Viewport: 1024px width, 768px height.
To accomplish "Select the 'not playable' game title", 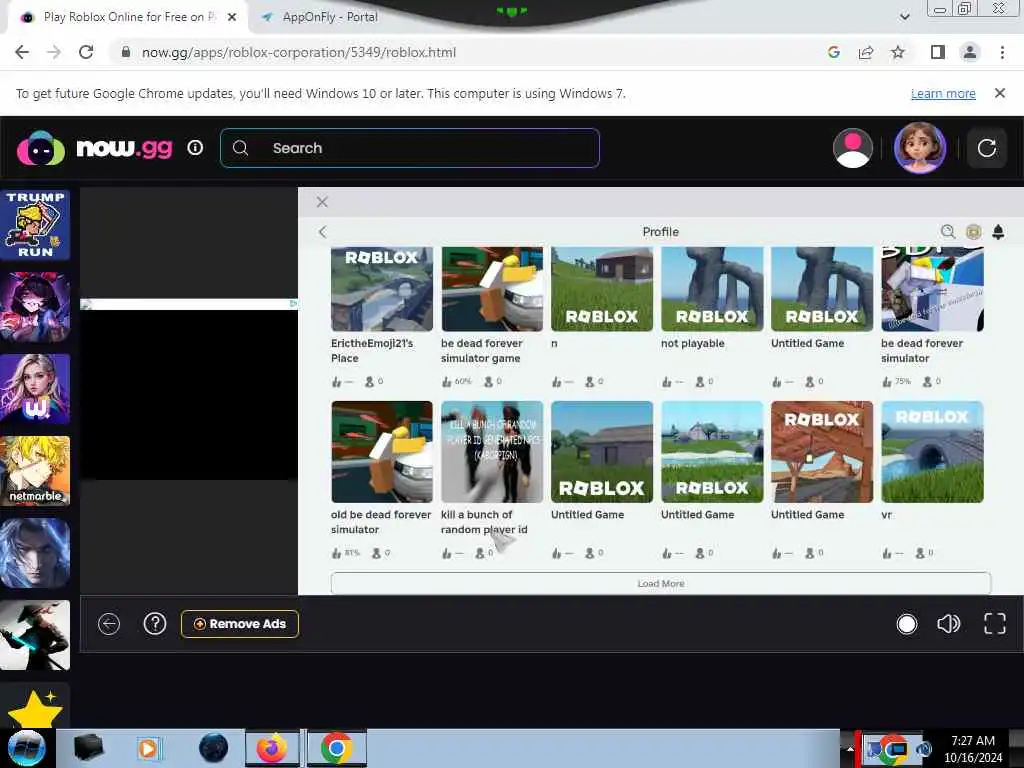I will [692, 344].
